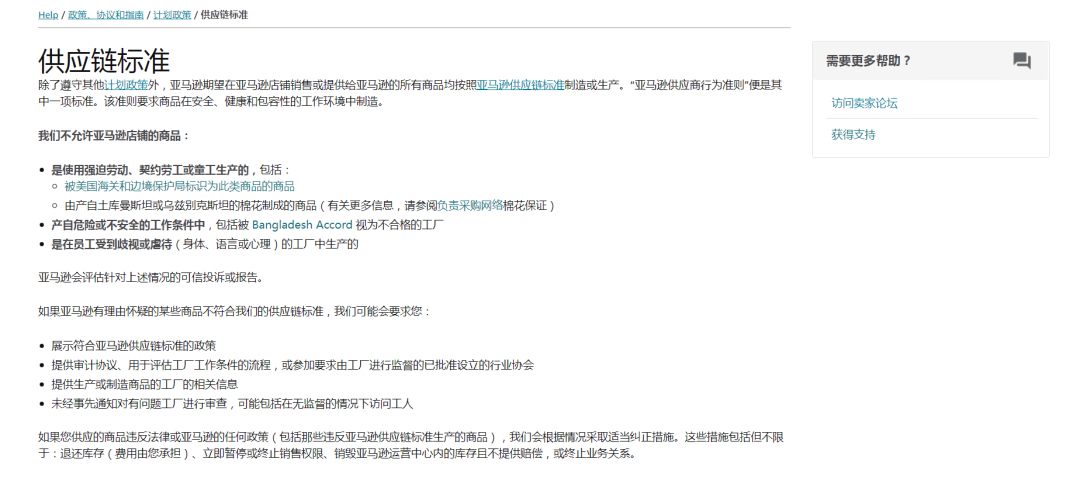
Task: Click bullet 展示符合亚马逊供应链标准的政策
Action: [134, 346]
